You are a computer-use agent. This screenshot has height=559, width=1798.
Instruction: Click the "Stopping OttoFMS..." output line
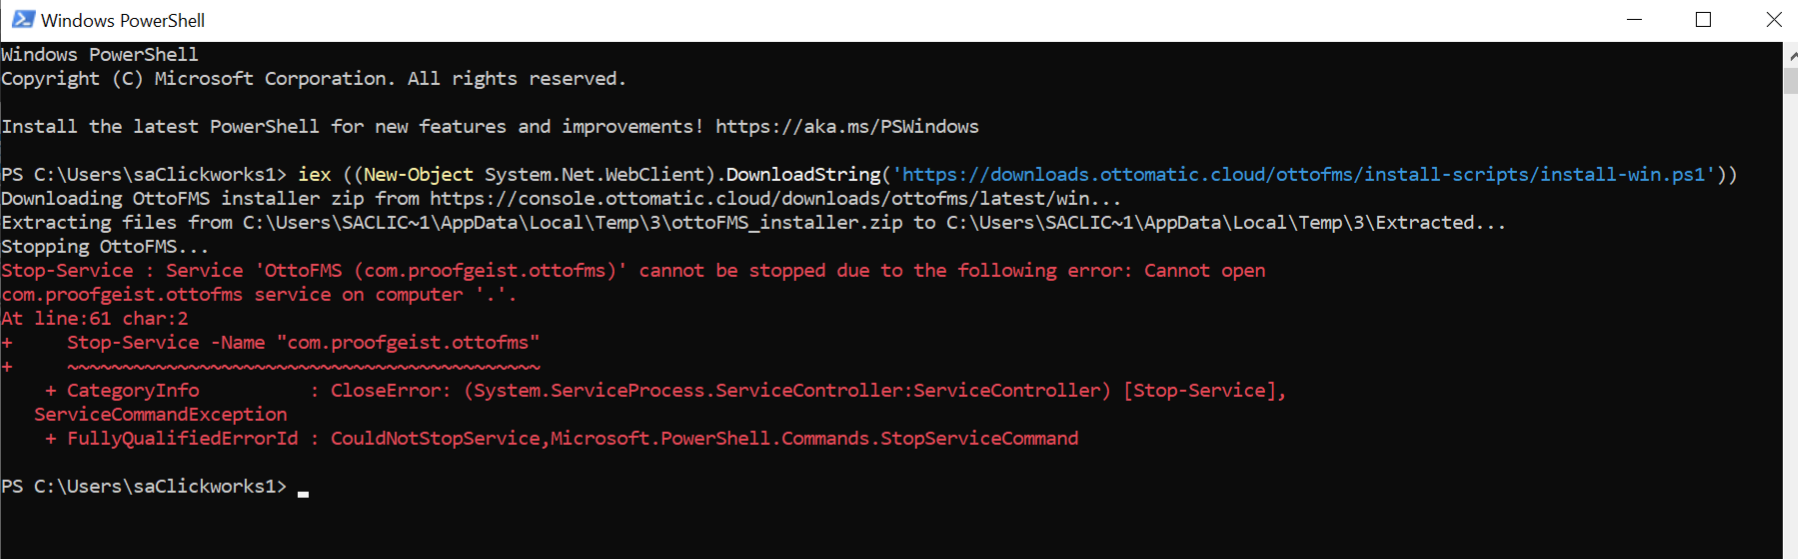(x=105, y=247)
